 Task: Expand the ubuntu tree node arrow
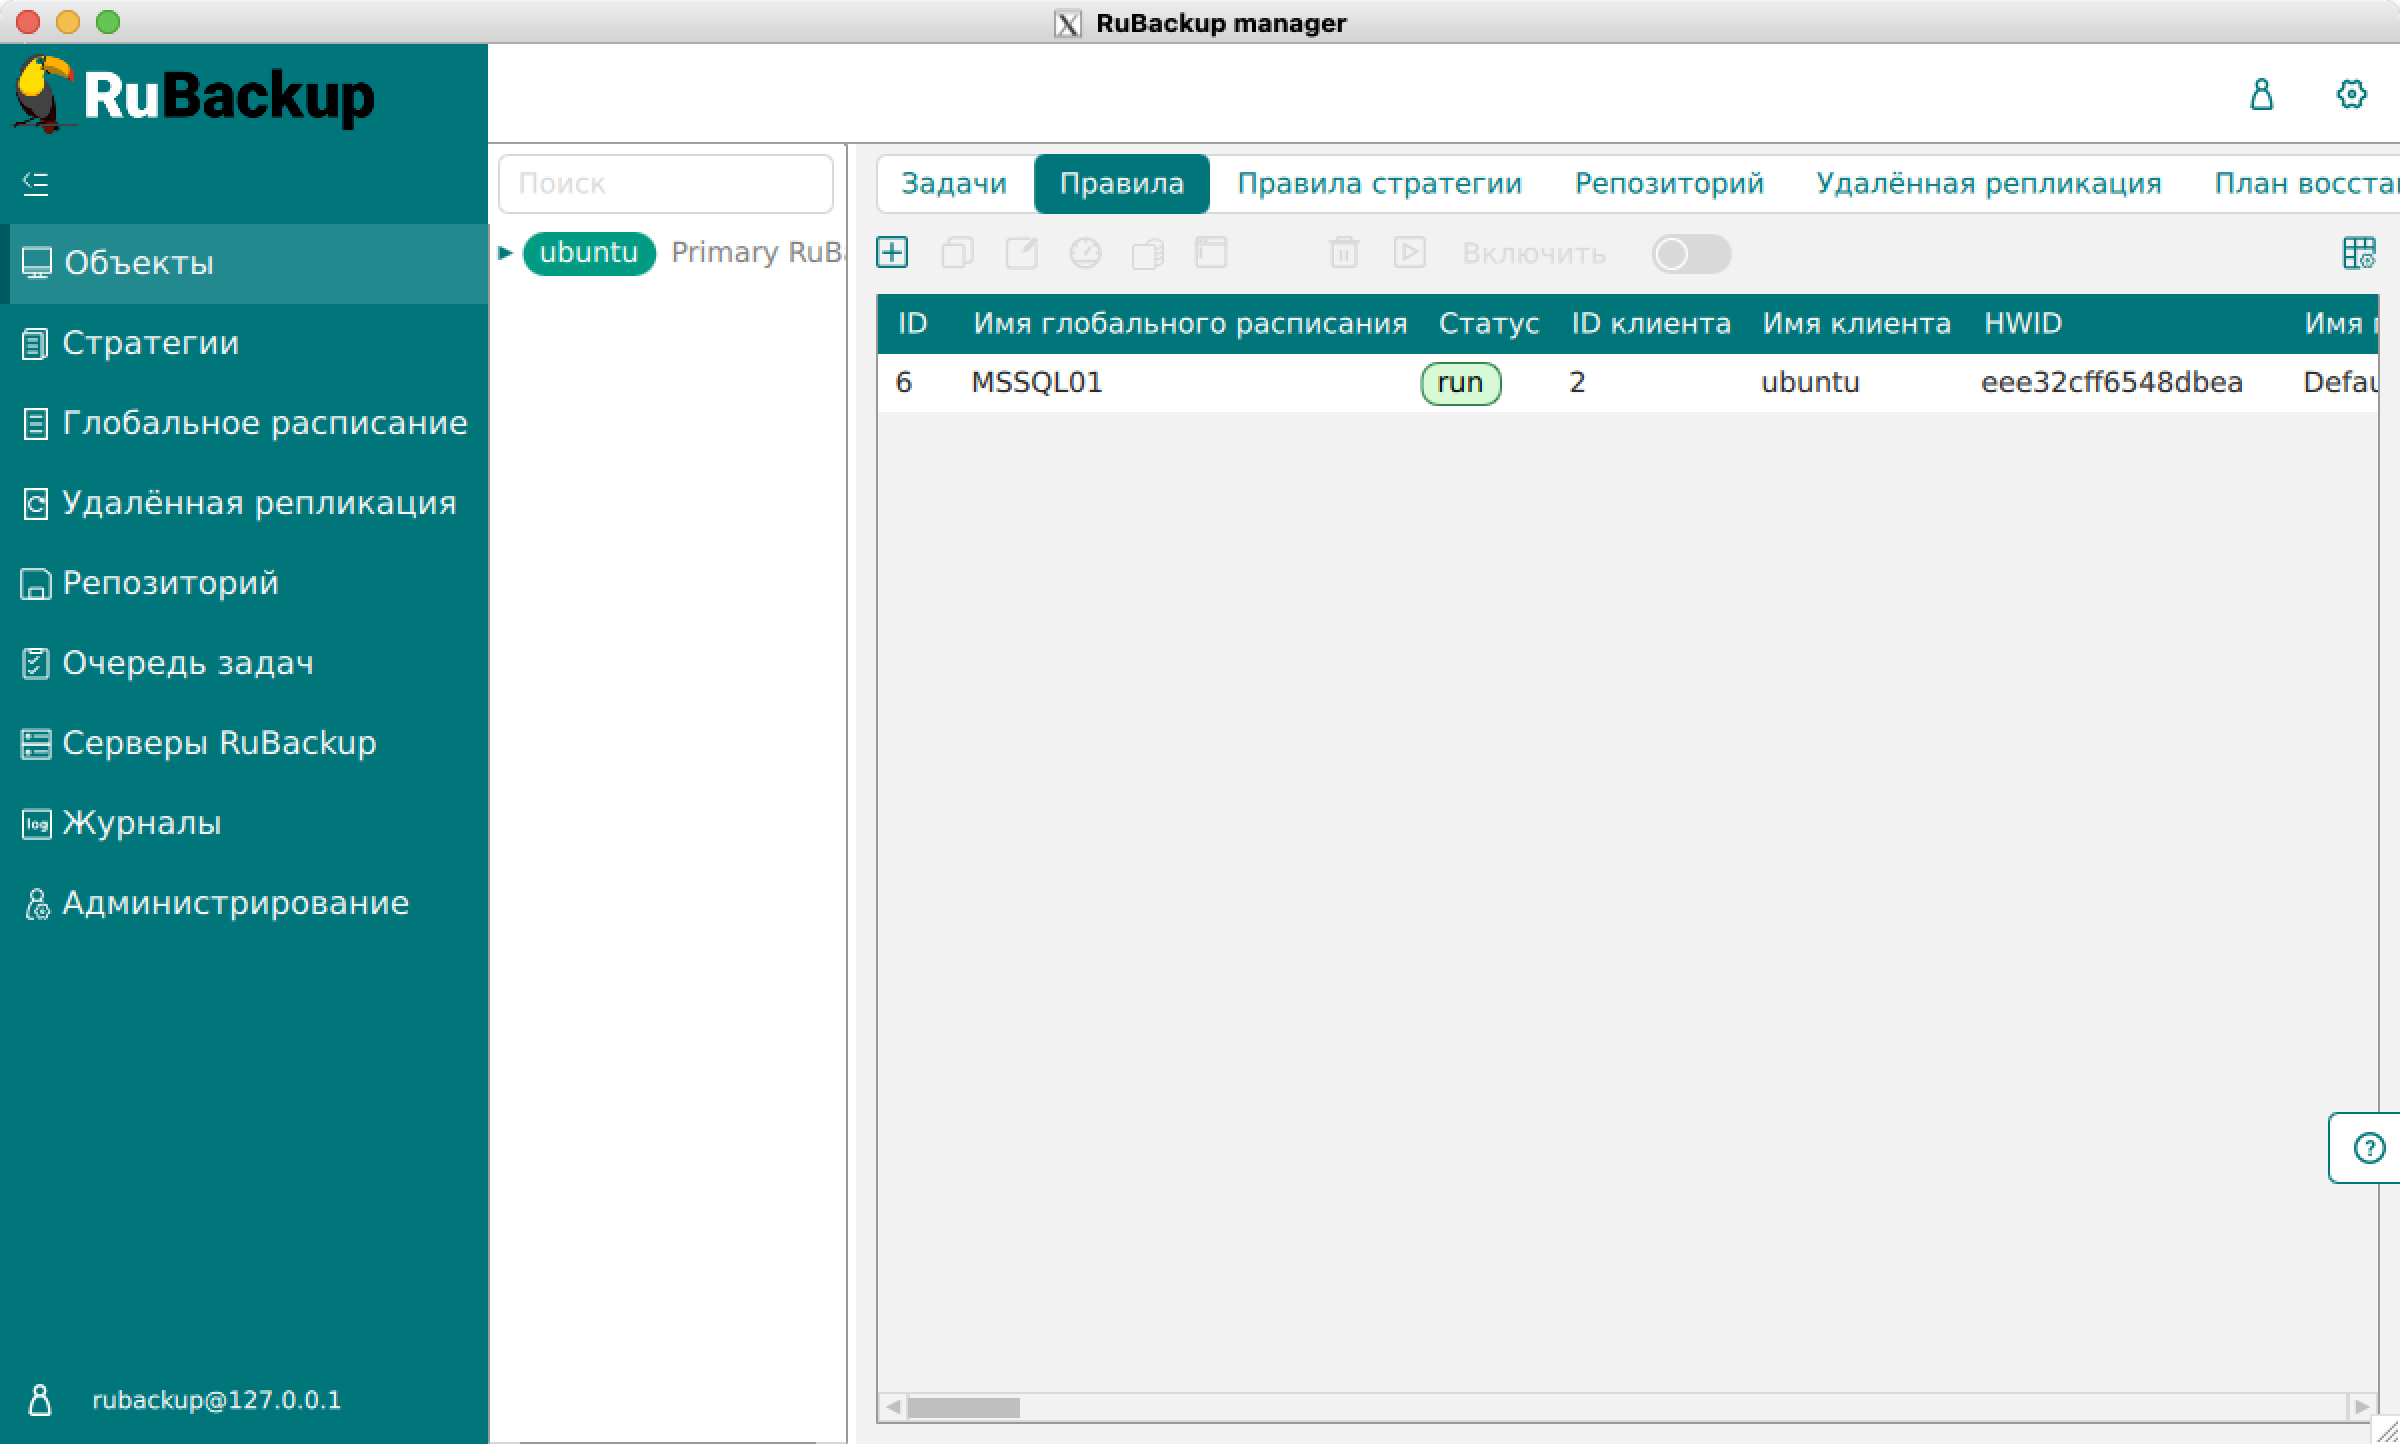[x=506, y=253]
